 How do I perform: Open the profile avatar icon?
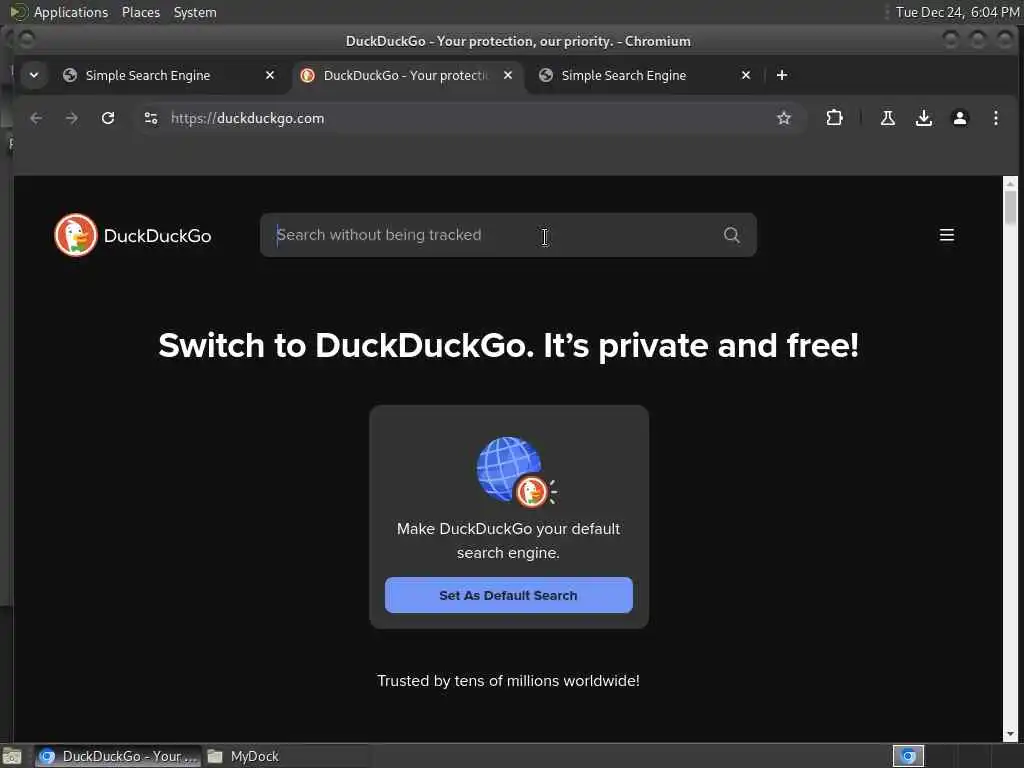[959, 118]
